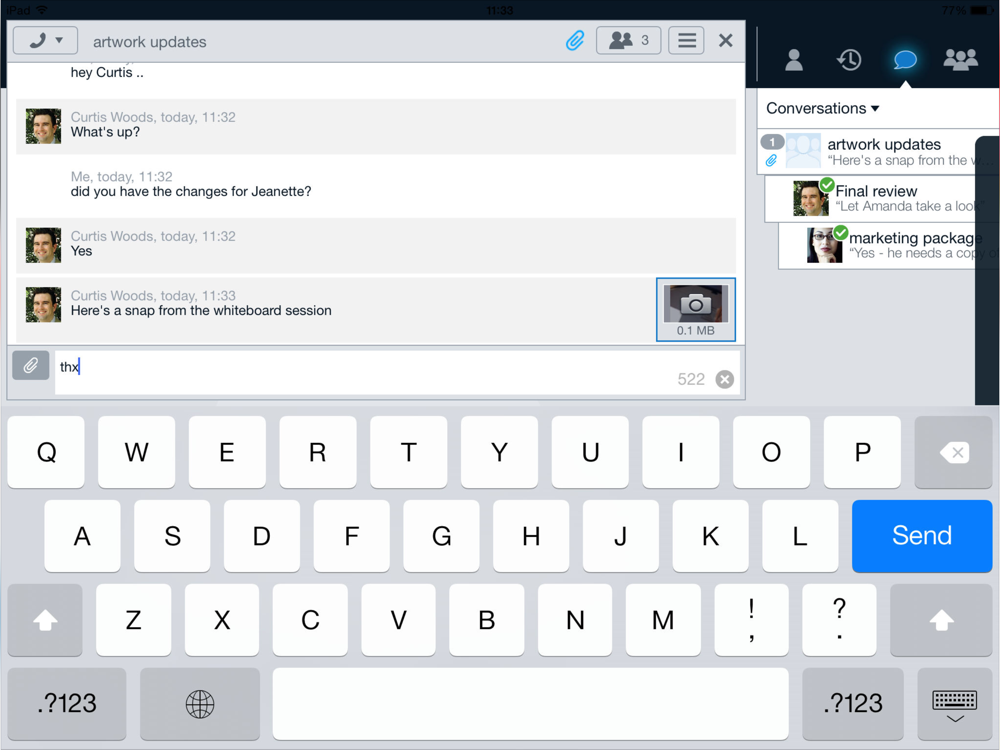Tap the right .?123 key
1000x750 pixels.
click(x=853, y=703)
